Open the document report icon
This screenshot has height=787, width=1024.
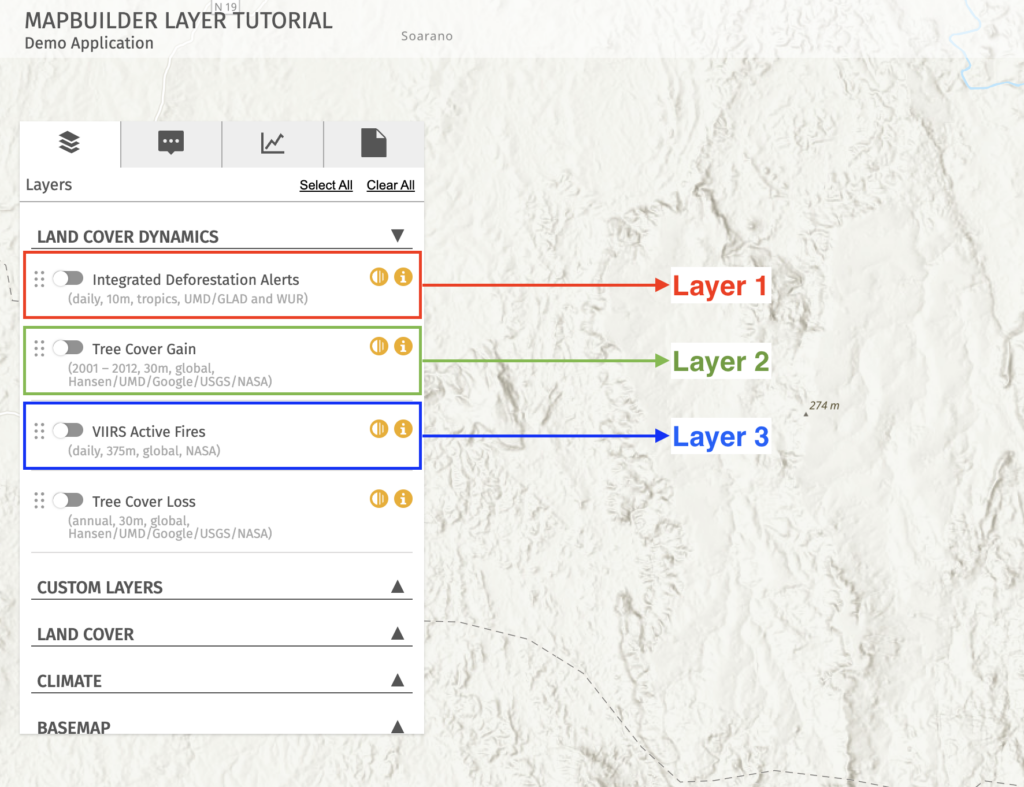(374, 142)
